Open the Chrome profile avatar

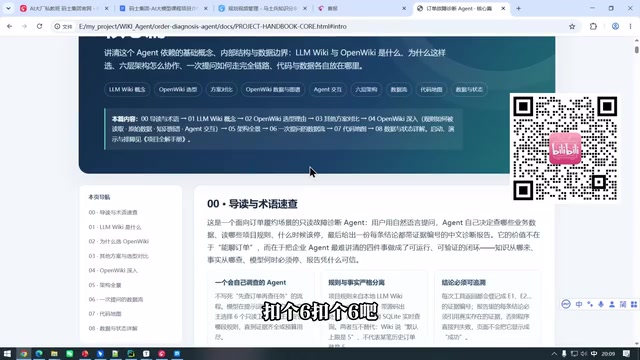615,26
